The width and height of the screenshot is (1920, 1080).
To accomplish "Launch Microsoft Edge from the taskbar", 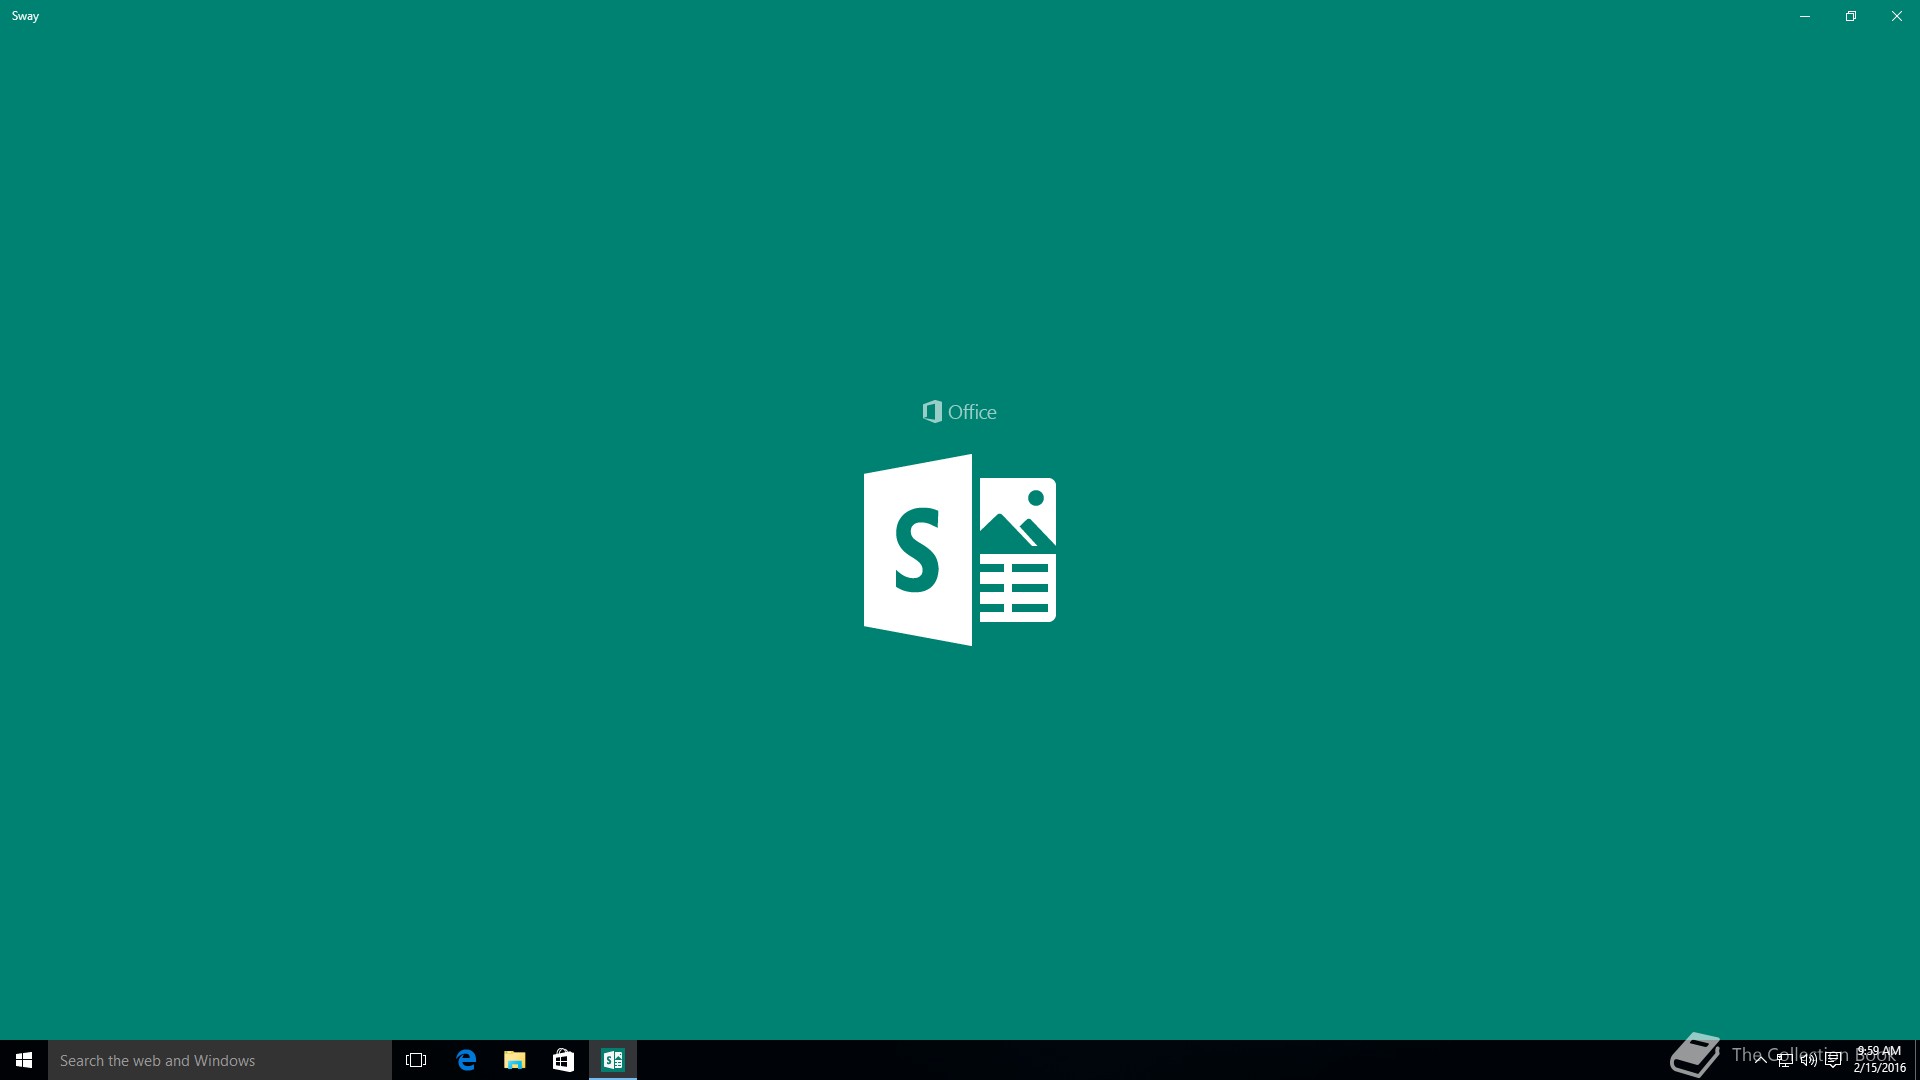I will coord(466,1060).
